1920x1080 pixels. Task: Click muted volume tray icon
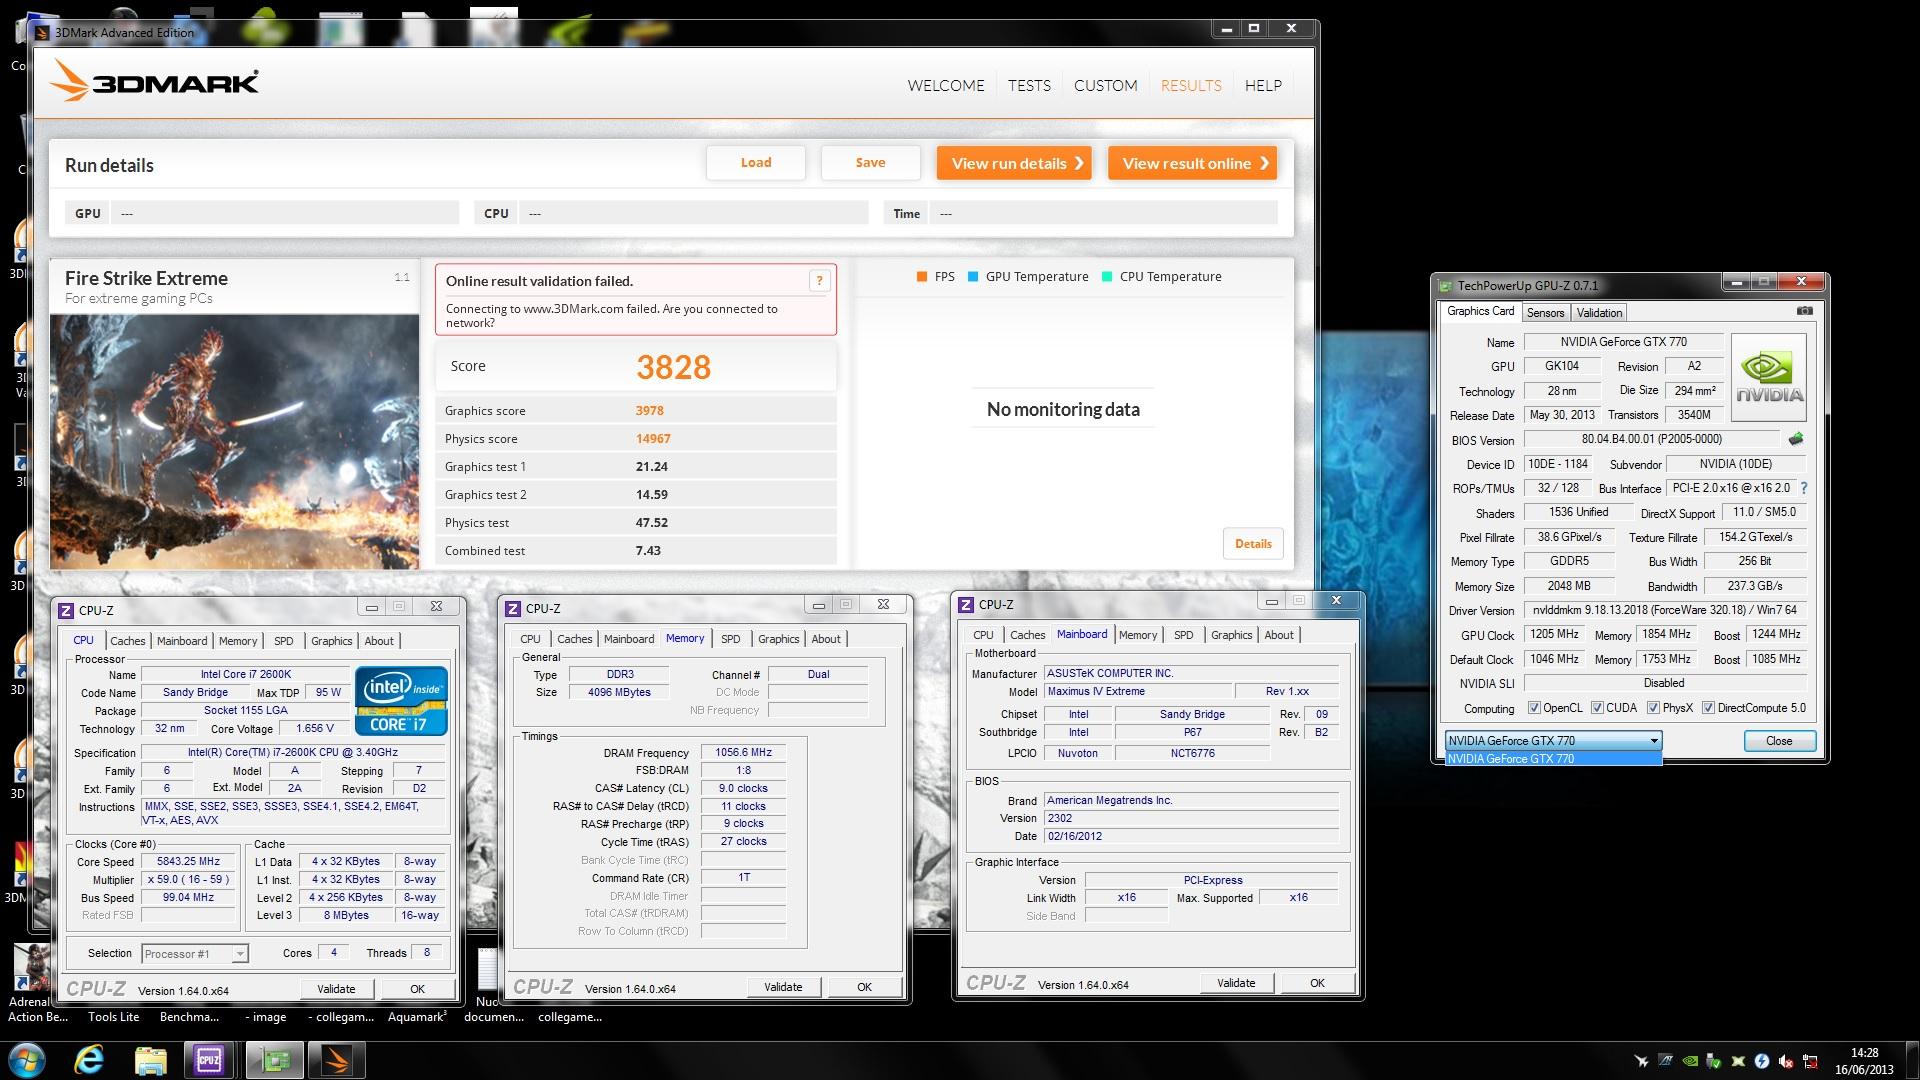pyautogui.click(x=1786, y=1061)
